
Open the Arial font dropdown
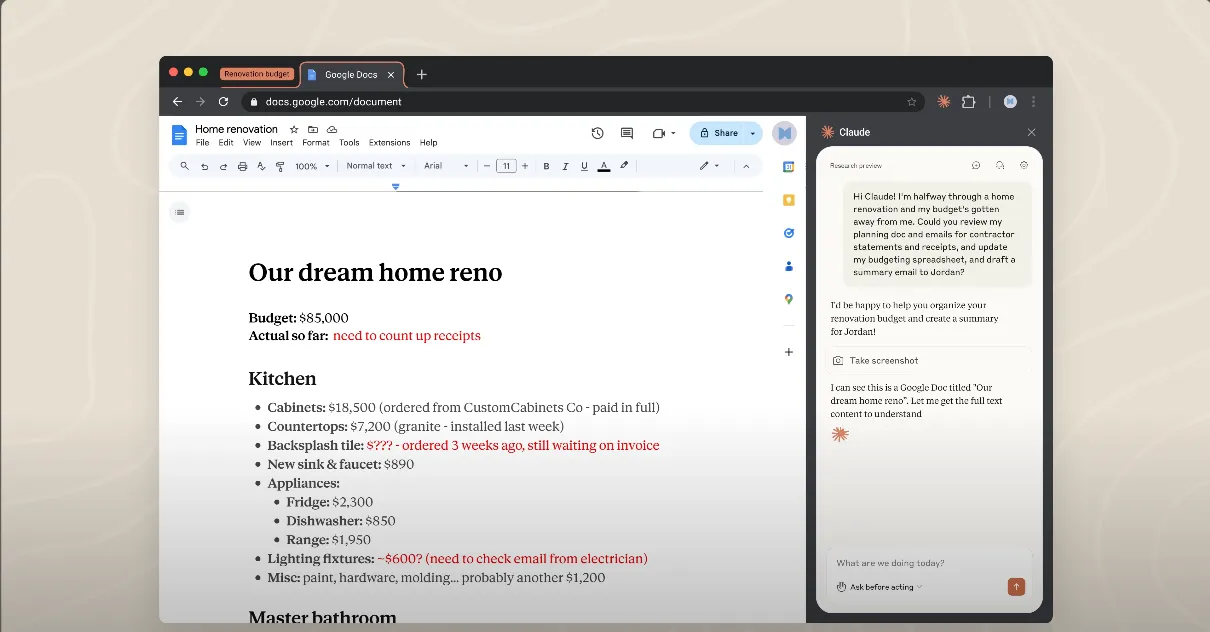coord(446,166)
